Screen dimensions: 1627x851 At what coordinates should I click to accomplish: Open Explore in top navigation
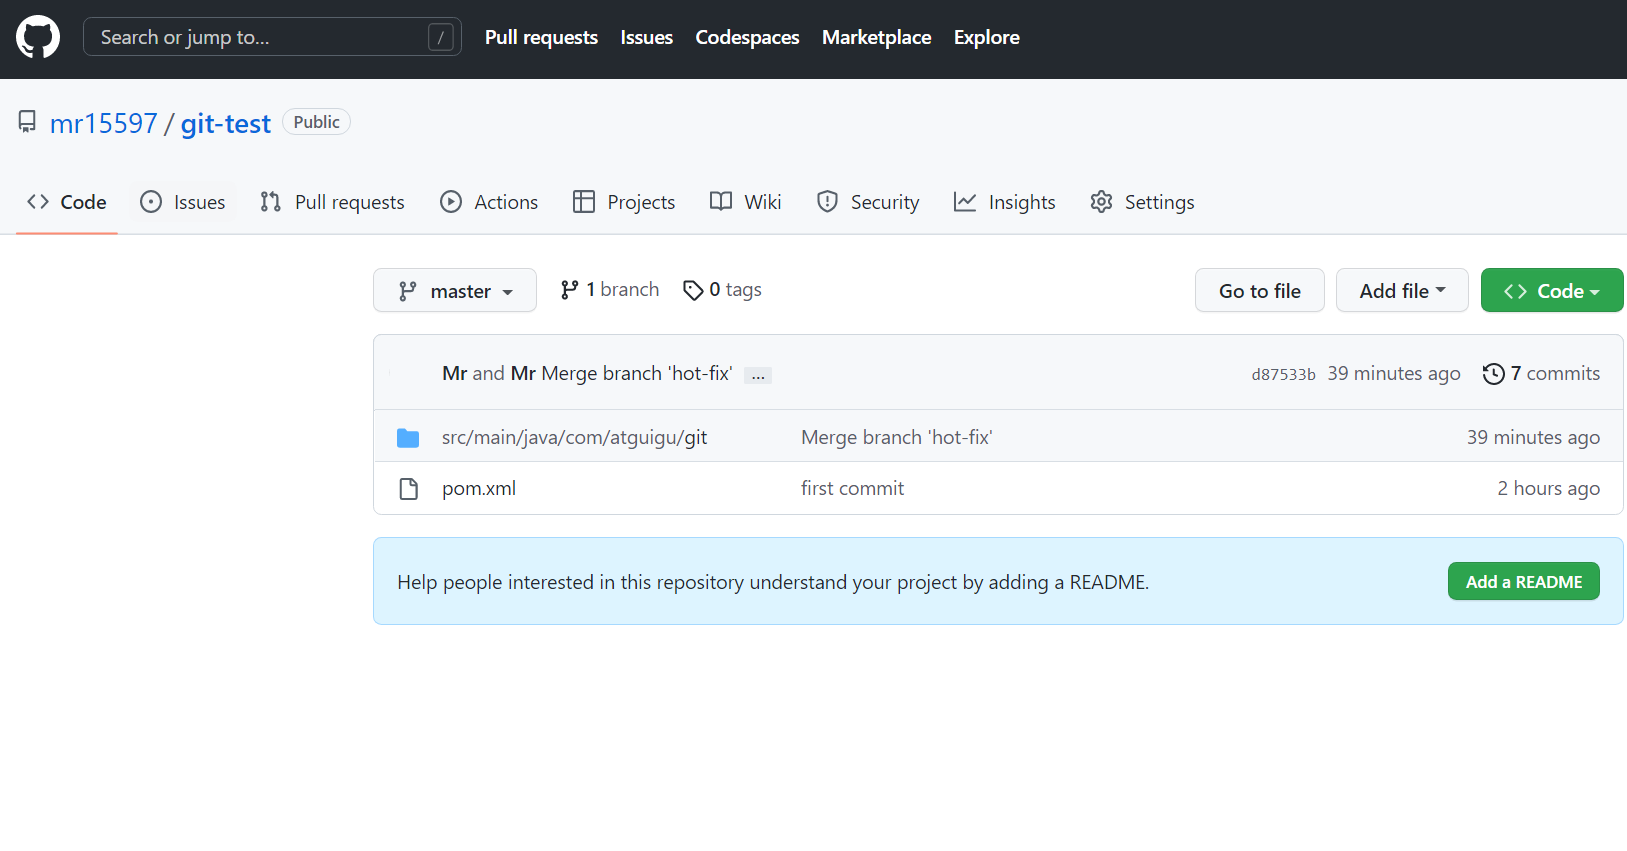click(986, 37)
